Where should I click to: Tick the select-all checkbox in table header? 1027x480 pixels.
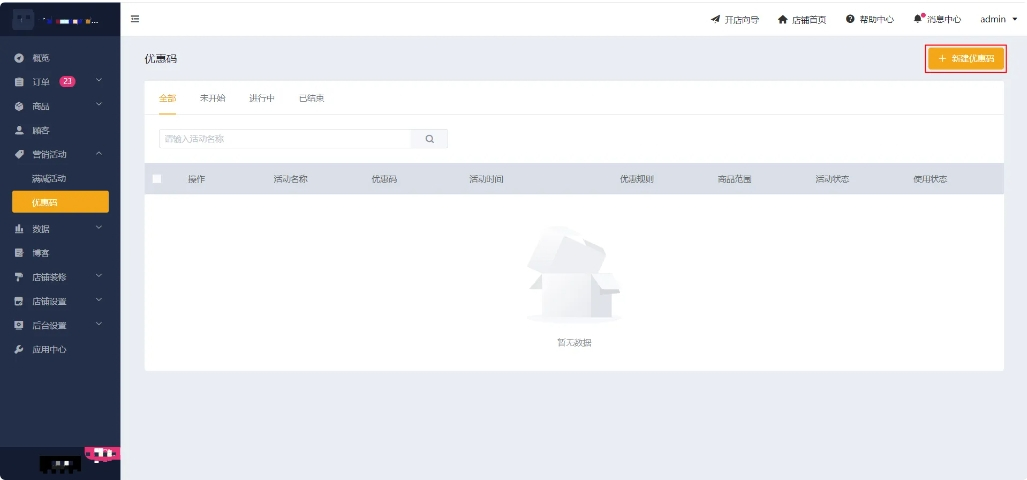click(157, 179)
